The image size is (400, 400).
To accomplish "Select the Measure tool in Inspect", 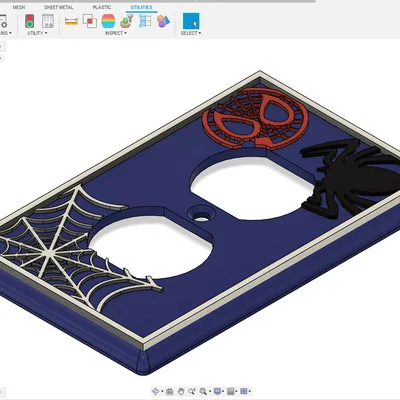I will click(x=71, y=22).
